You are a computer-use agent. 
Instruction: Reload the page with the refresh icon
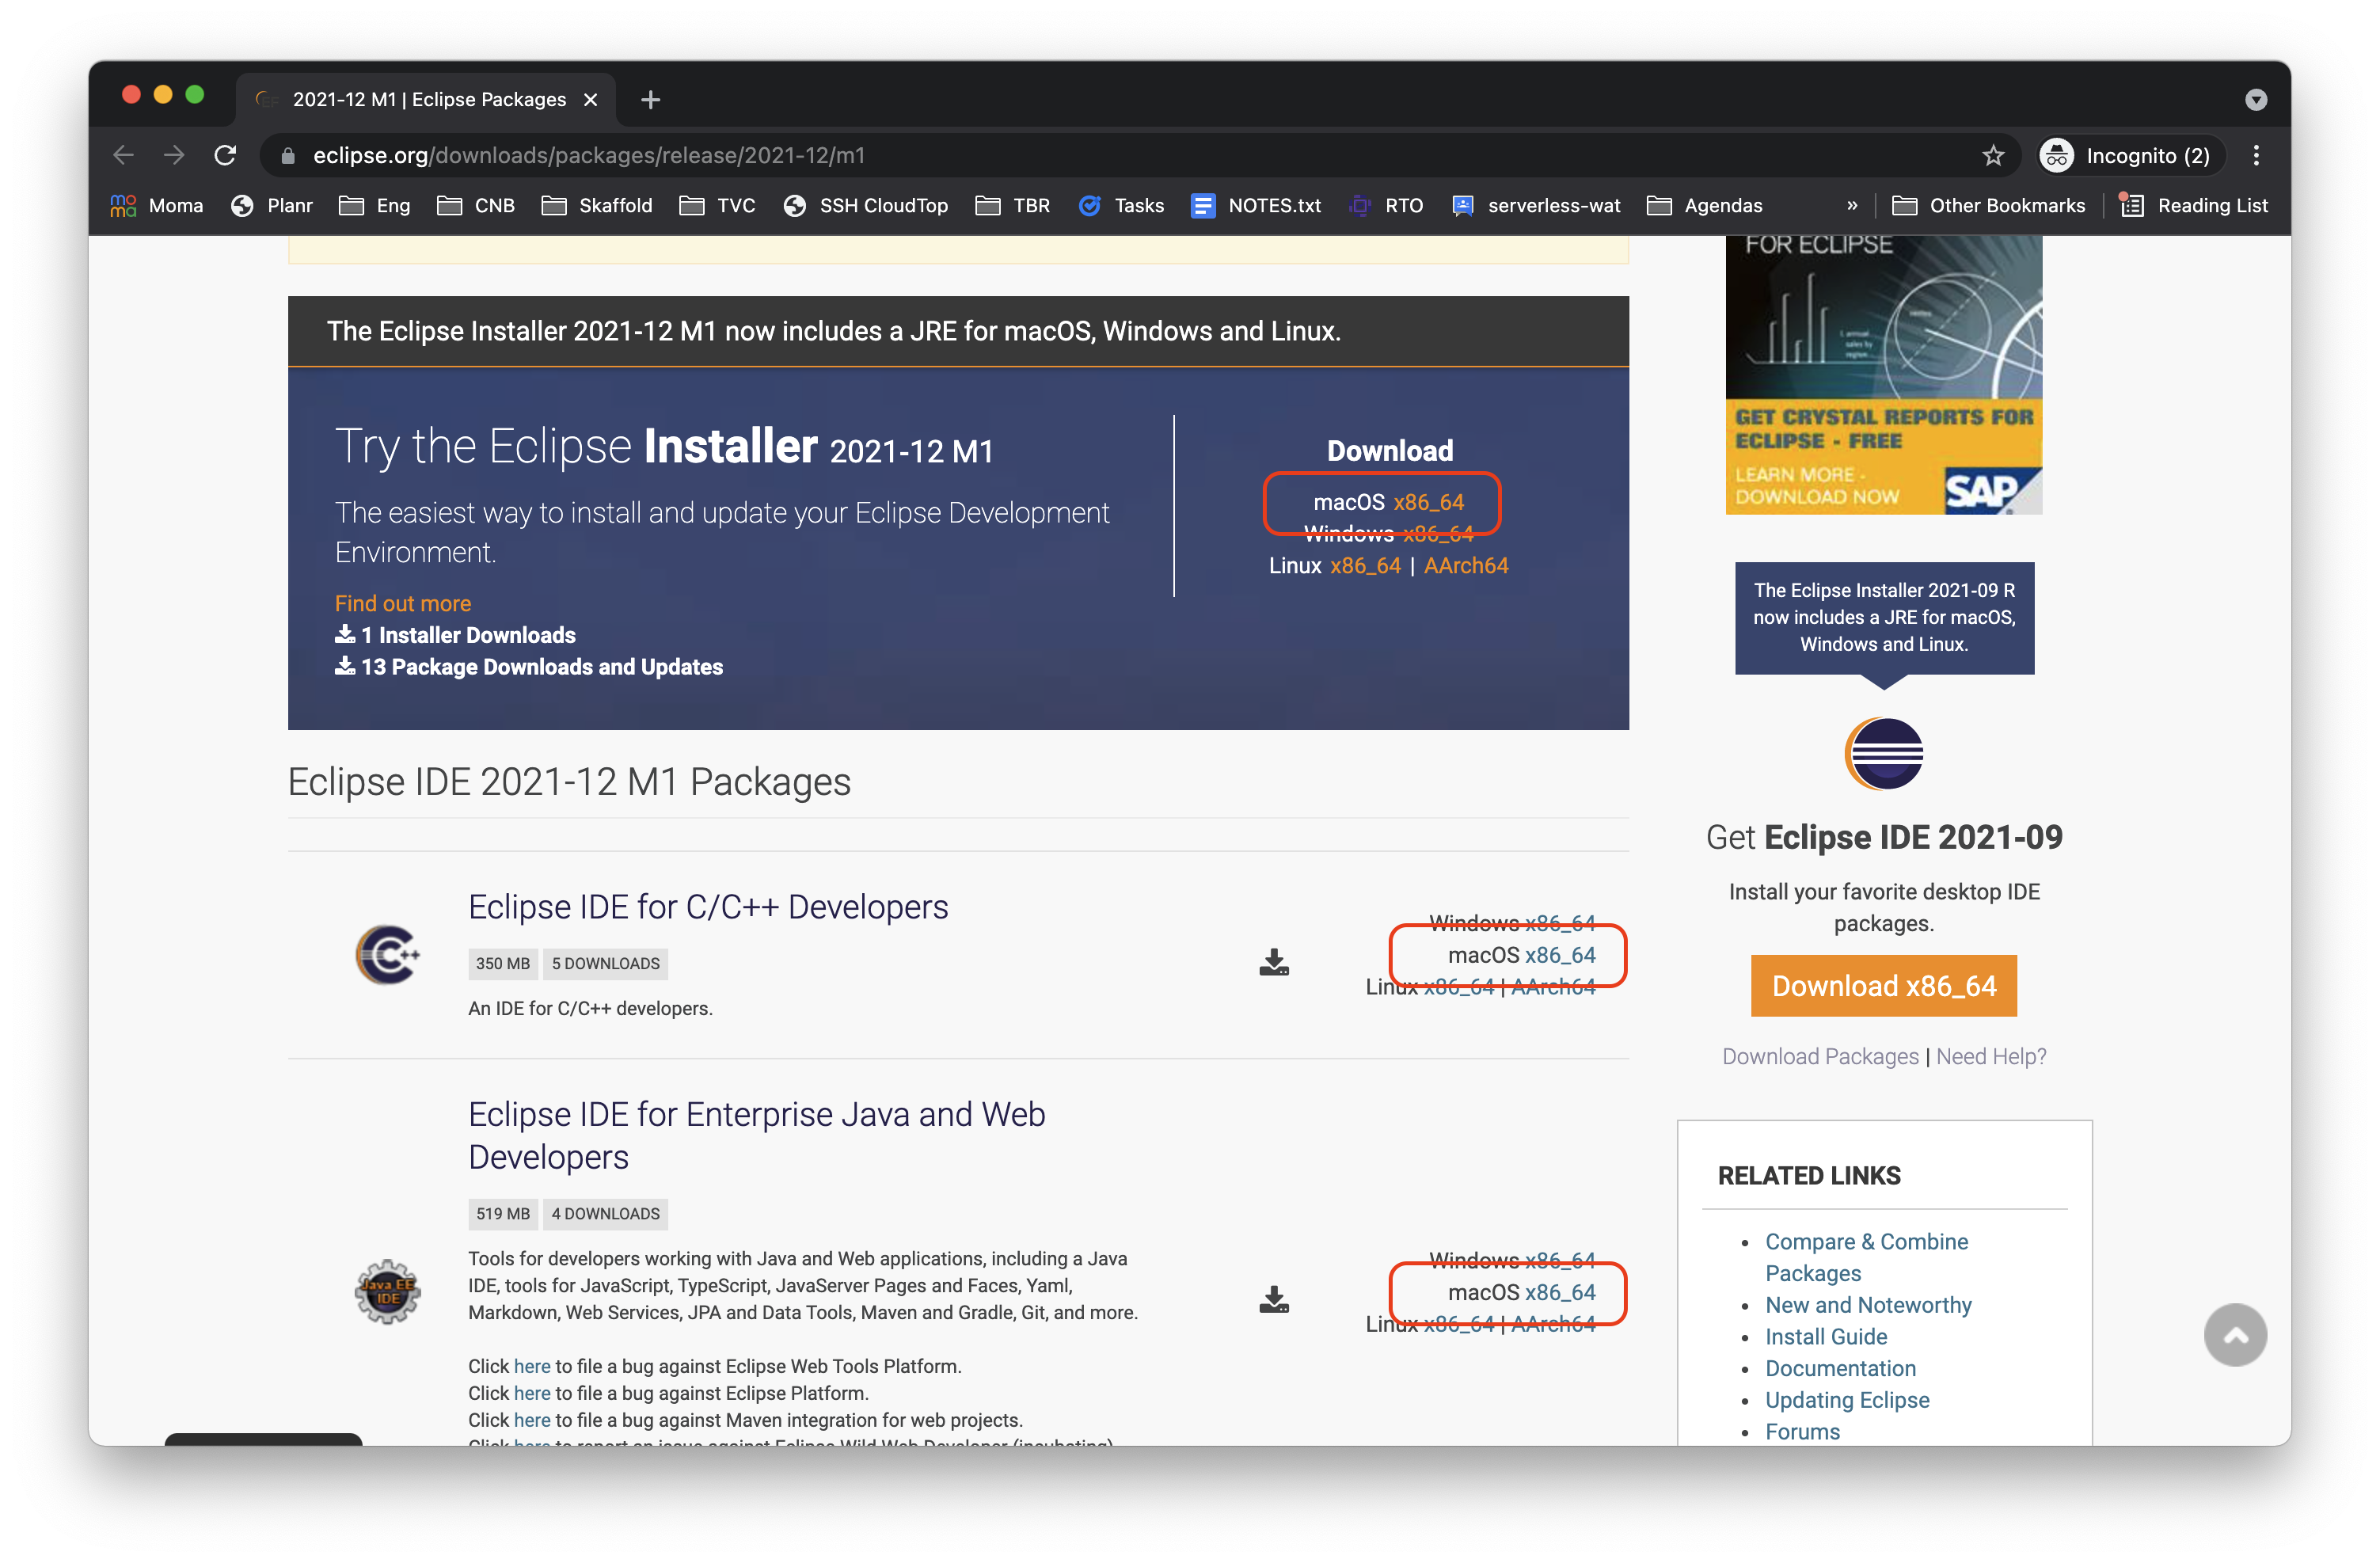(x=225, y=155)
